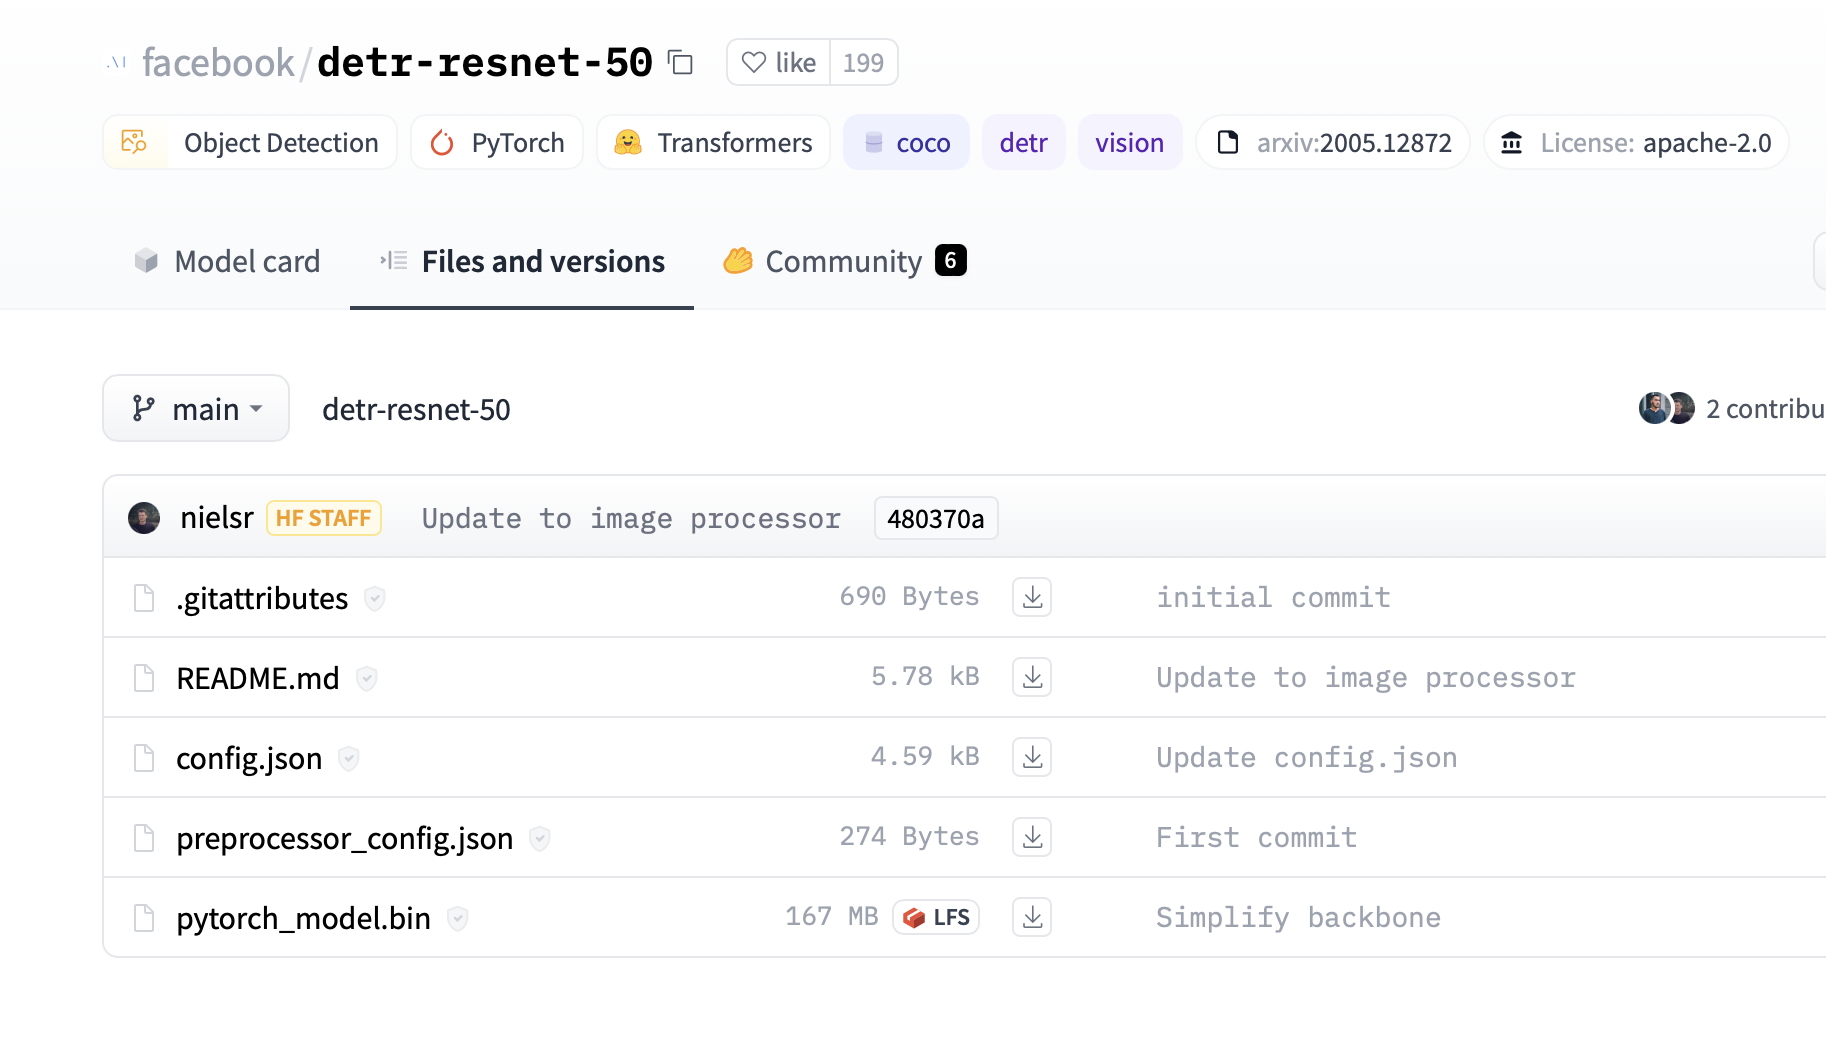Switch to the Files and versions tab
The image size is (1826, 1038).
pos(522,261)
